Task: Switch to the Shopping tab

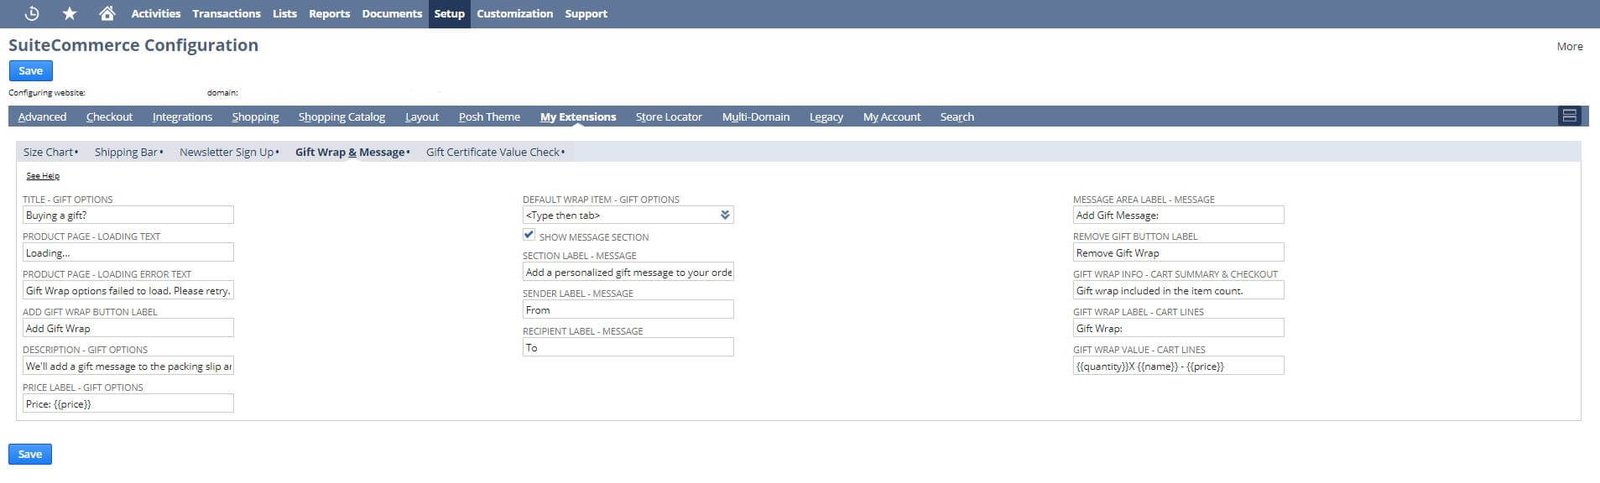Action: (x=255, y=117)
